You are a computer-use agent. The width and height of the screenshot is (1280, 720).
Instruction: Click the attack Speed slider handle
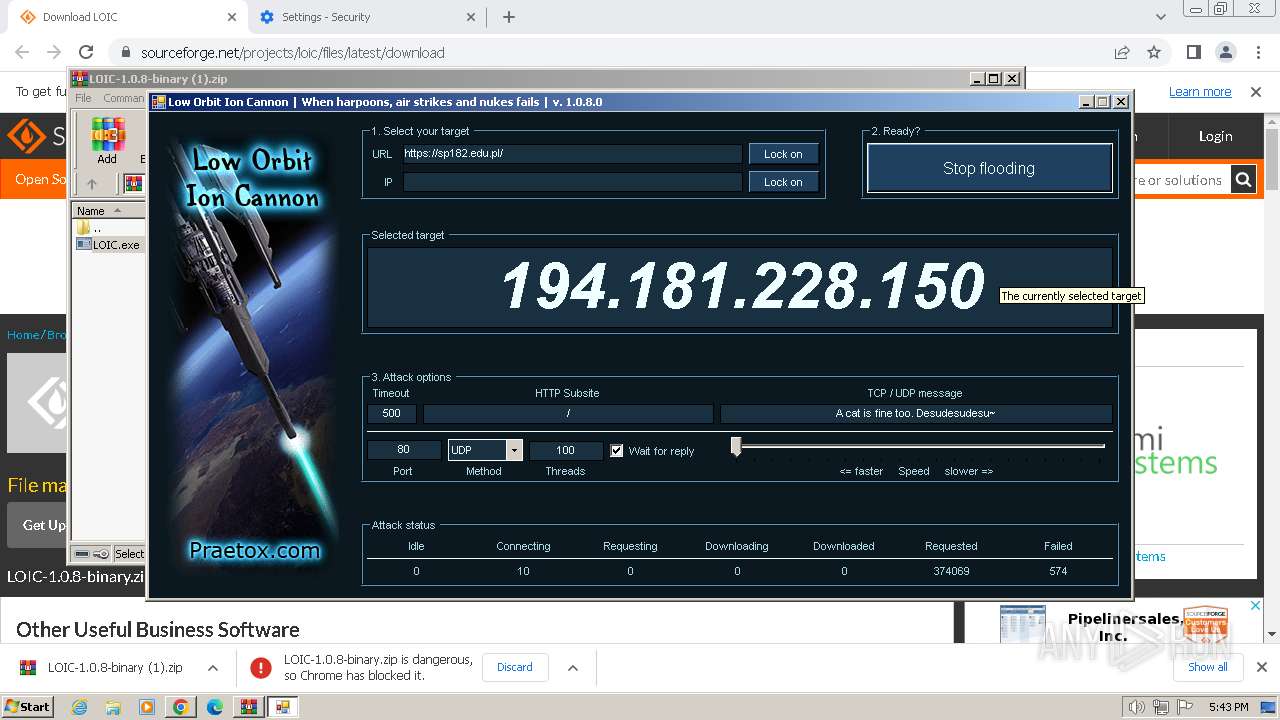(x=736, y=447)
